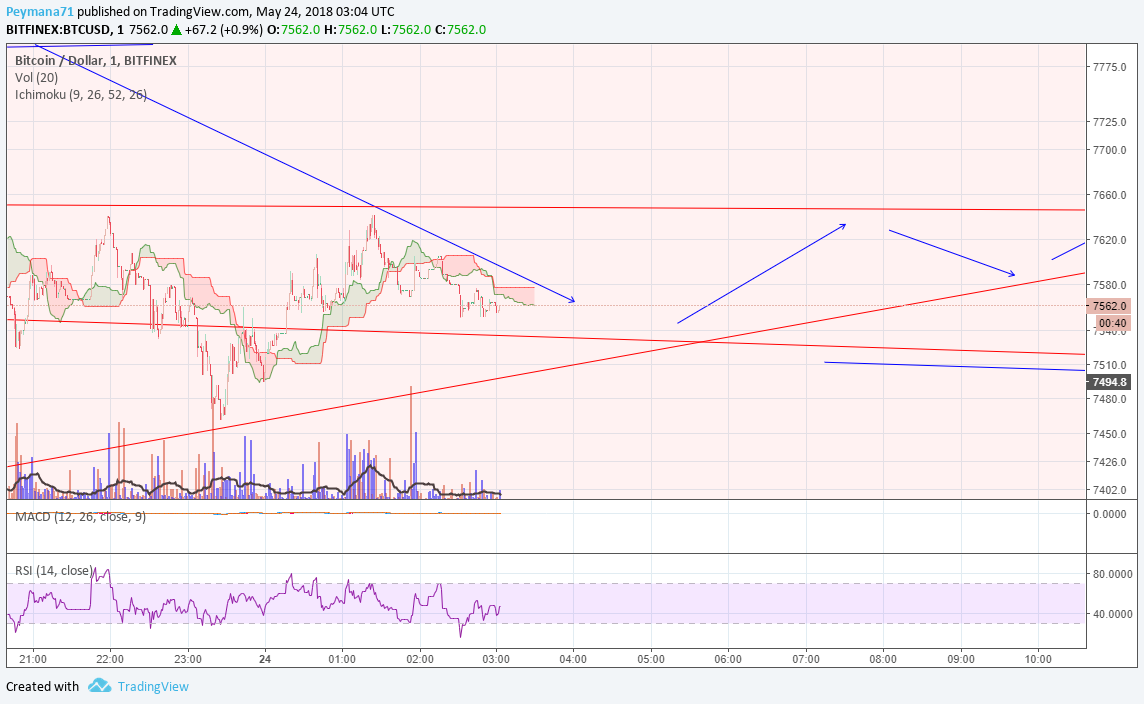1144x704 pixels.
Task: Click the 04:00 time axis label
Action: (573, 659)
